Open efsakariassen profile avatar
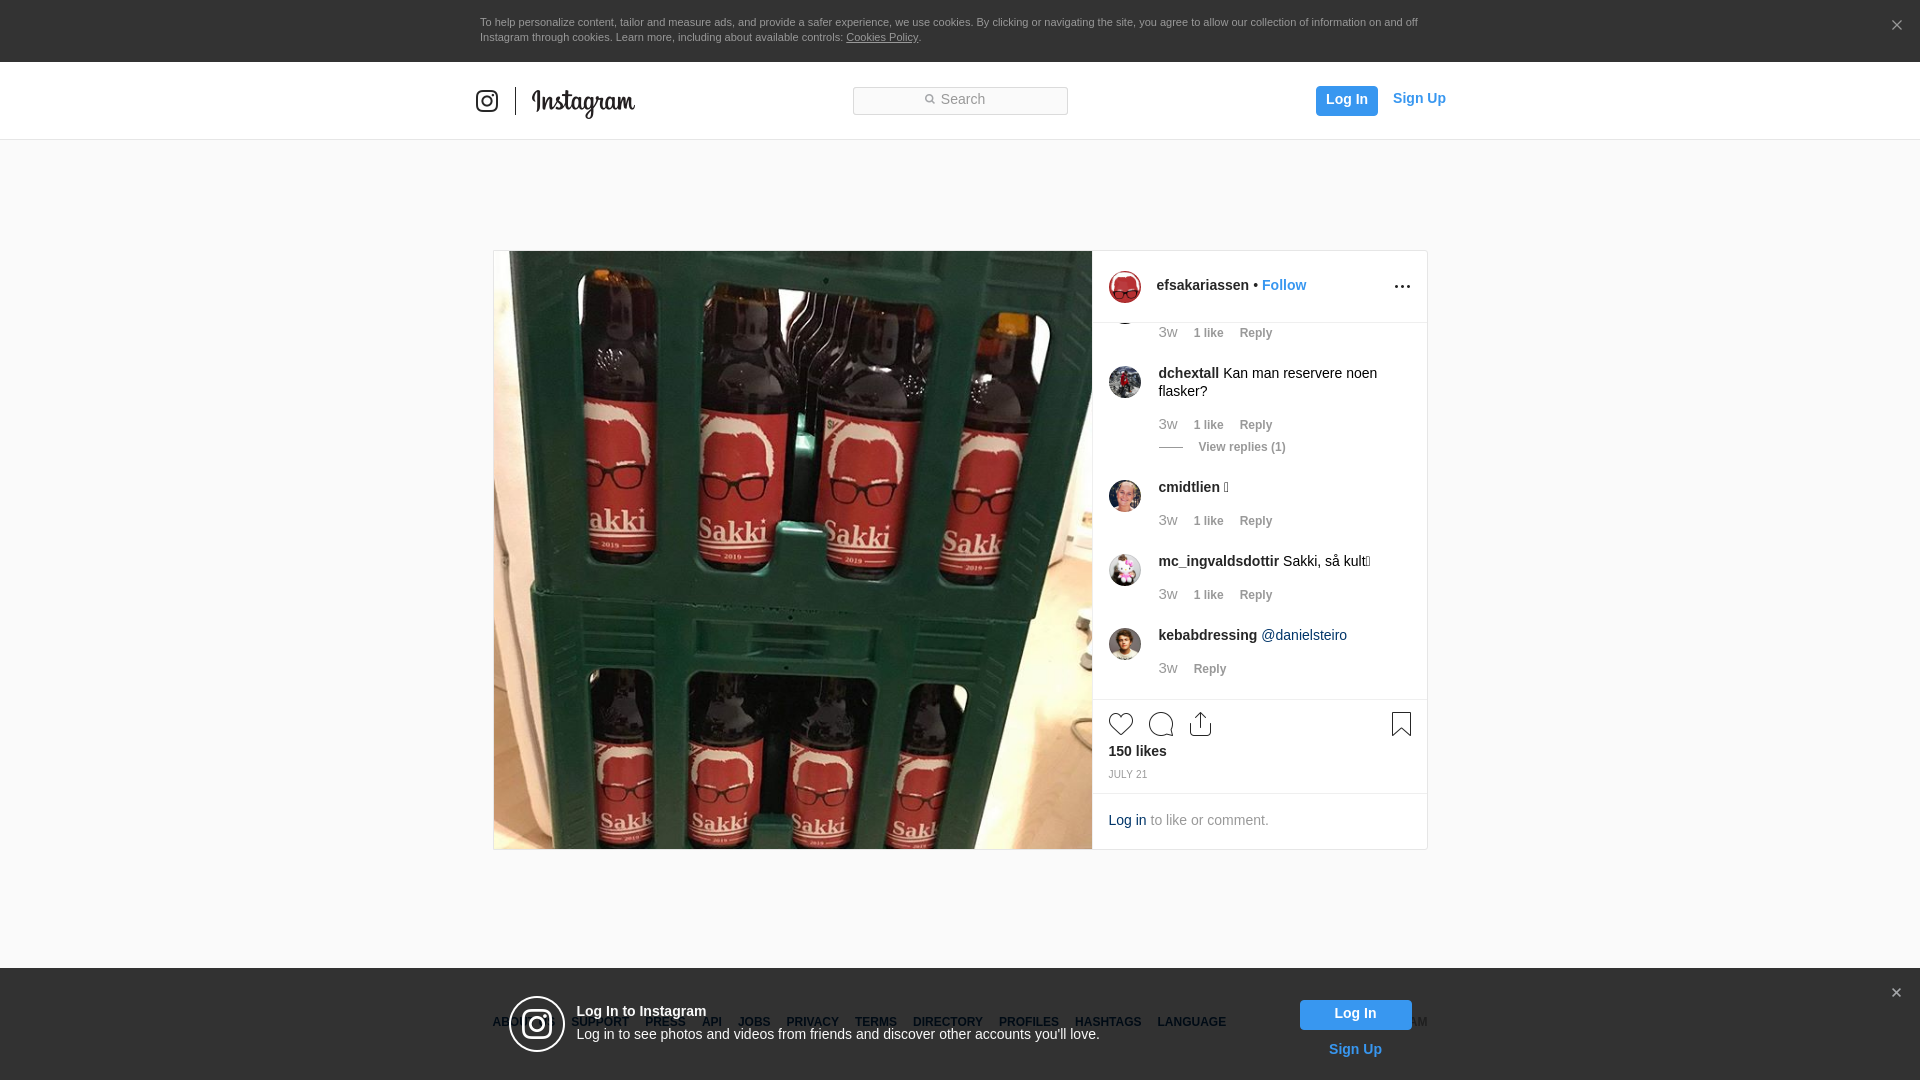The height and width of the screenshot is (1080, 1920). (1125, 287)
